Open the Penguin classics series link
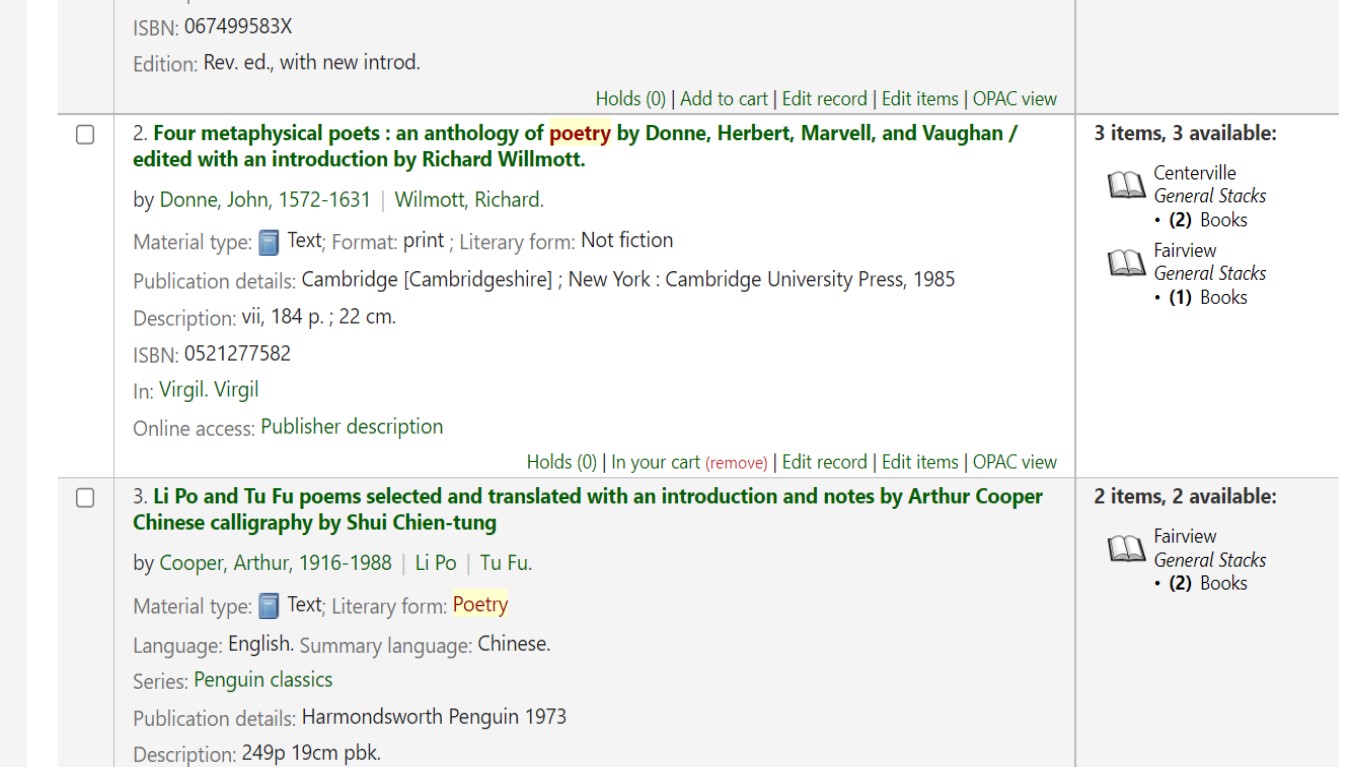 tap(263, 680)
